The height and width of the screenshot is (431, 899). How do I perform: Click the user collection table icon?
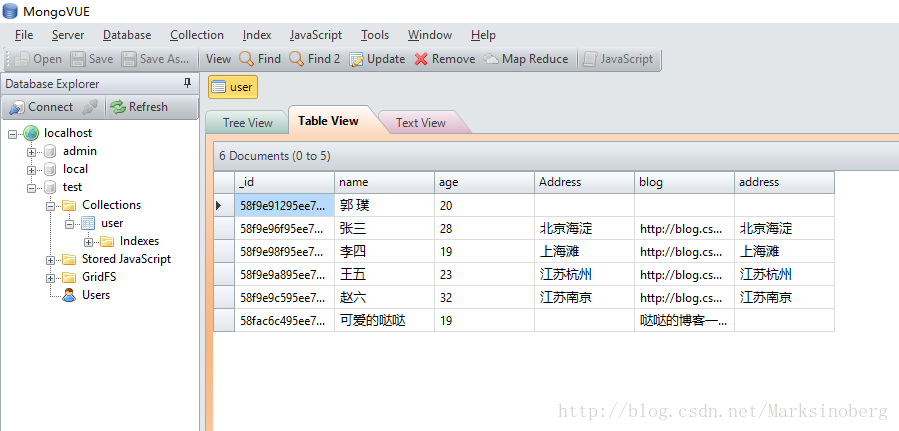[88, 223]
